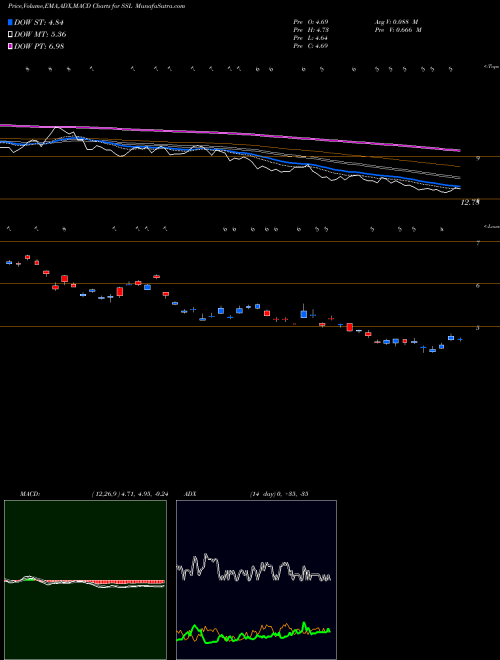Click the 'Pre C: 4.69' close value

311,46
